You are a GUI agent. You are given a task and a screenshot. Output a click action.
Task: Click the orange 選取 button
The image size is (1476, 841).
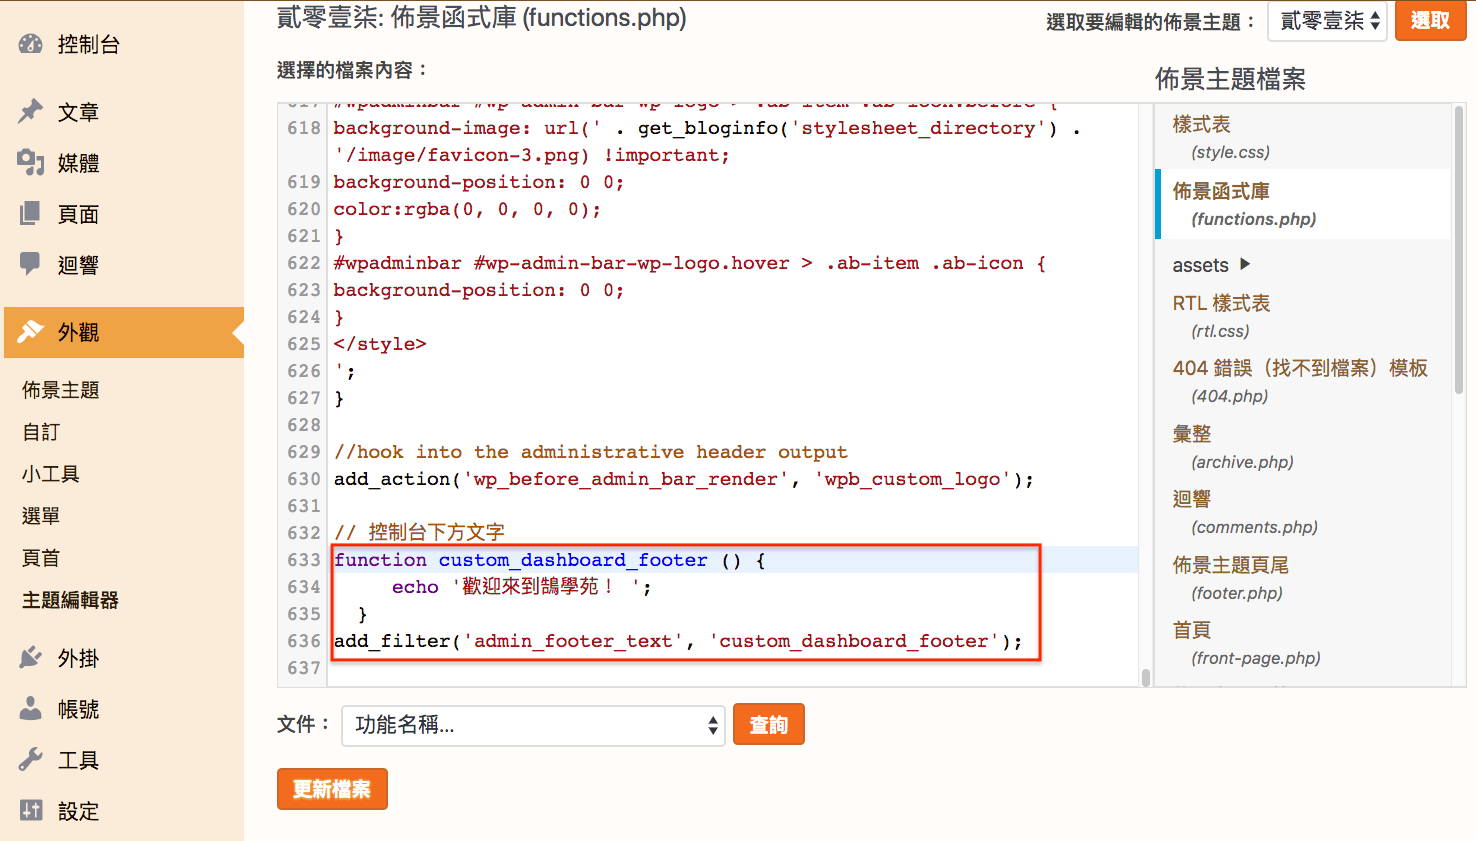pyautogui.click(x=1431, y=21)
